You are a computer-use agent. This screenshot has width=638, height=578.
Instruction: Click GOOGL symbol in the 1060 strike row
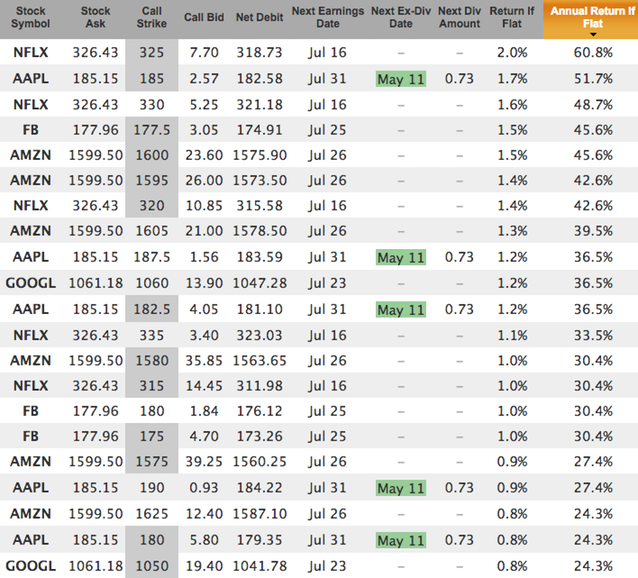31,283
